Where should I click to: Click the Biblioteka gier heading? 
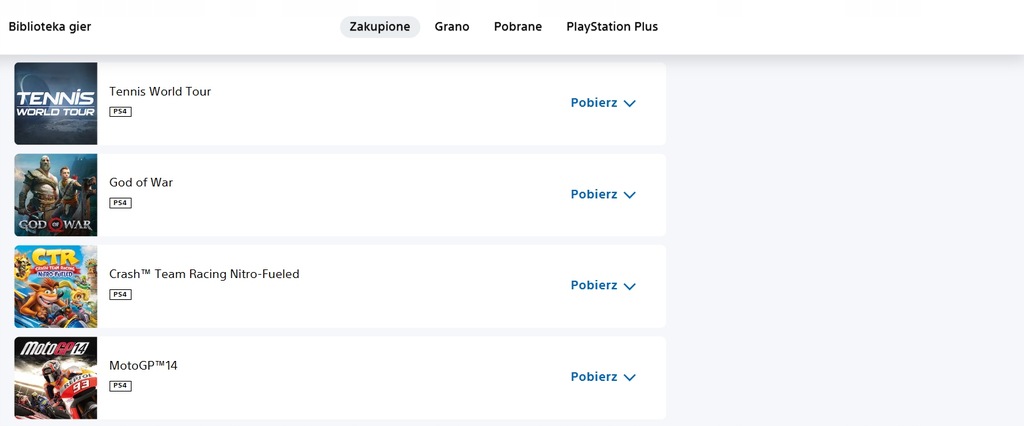(x=50, y=27)
